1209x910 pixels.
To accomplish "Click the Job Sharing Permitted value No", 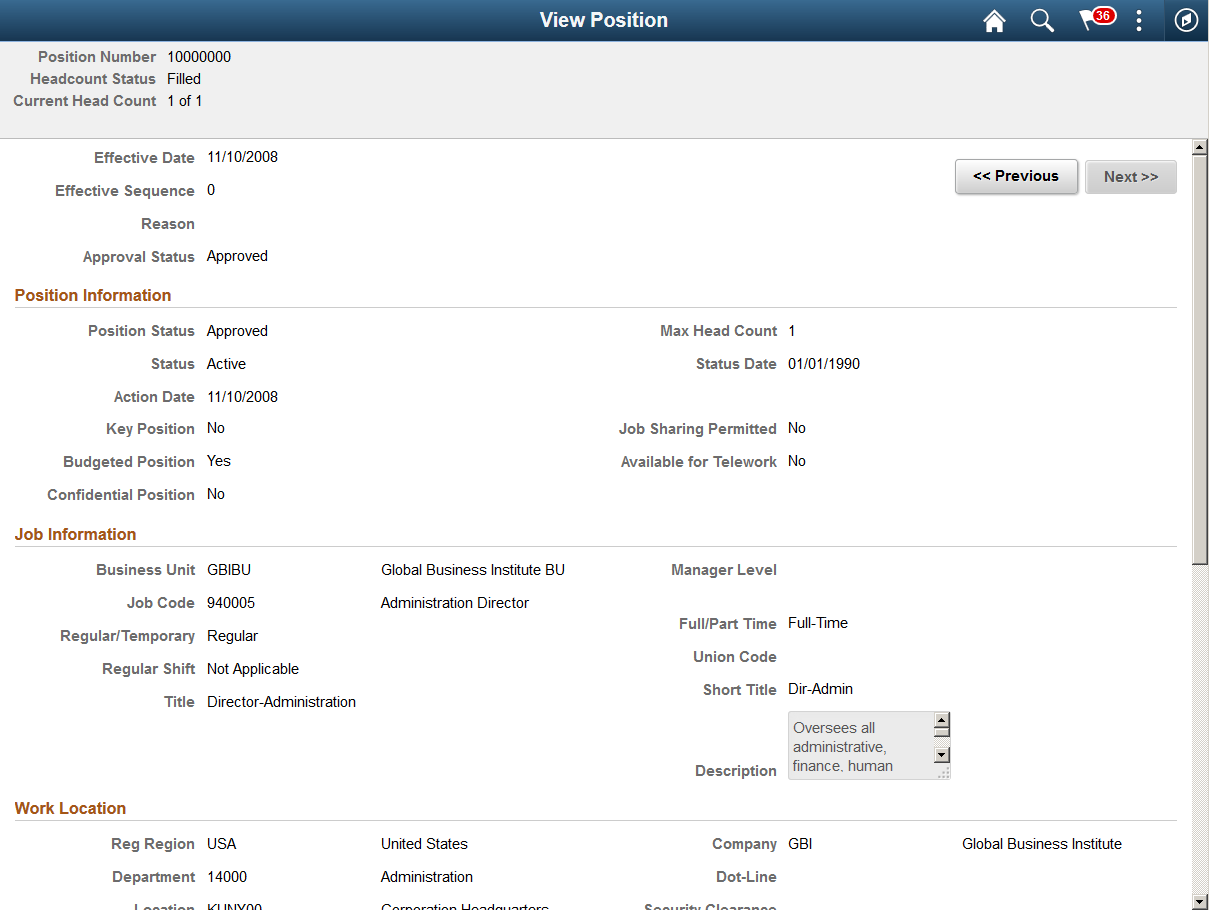I will (x=797, y=428).
